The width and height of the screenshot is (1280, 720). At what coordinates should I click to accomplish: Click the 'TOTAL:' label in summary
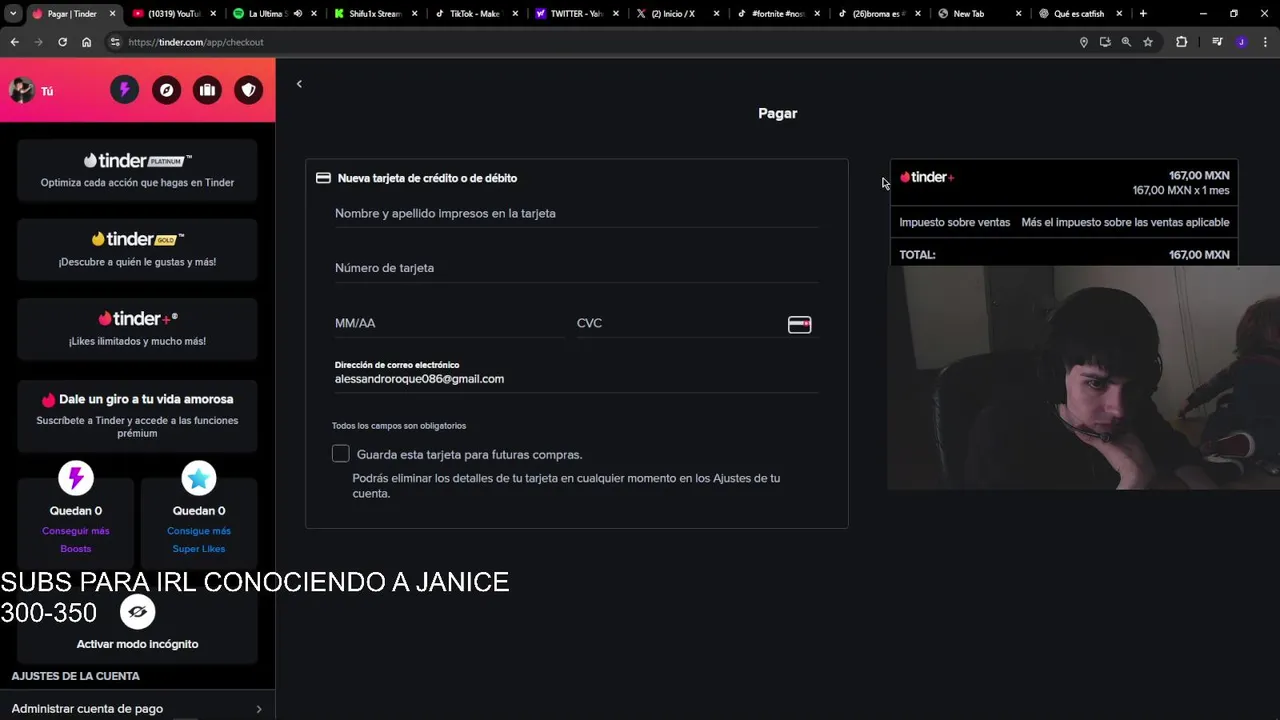(x=917, y=255)
